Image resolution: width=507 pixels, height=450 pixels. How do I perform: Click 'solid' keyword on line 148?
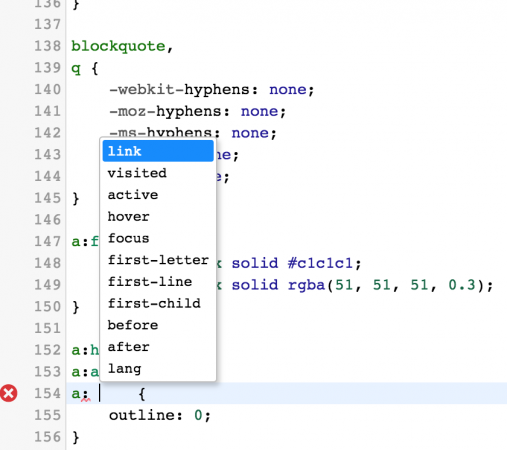(255, 263)
